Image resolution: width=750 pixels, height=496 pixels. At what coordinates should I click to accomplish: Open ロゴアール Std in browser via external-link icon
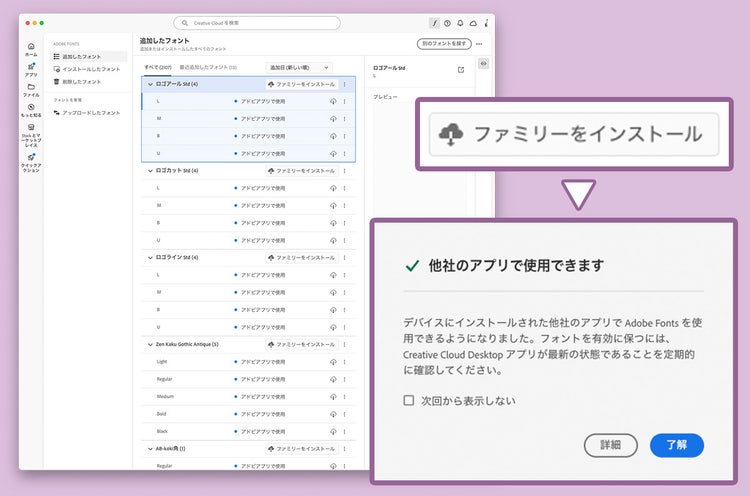pyautogui.click(x=461, y=70)
